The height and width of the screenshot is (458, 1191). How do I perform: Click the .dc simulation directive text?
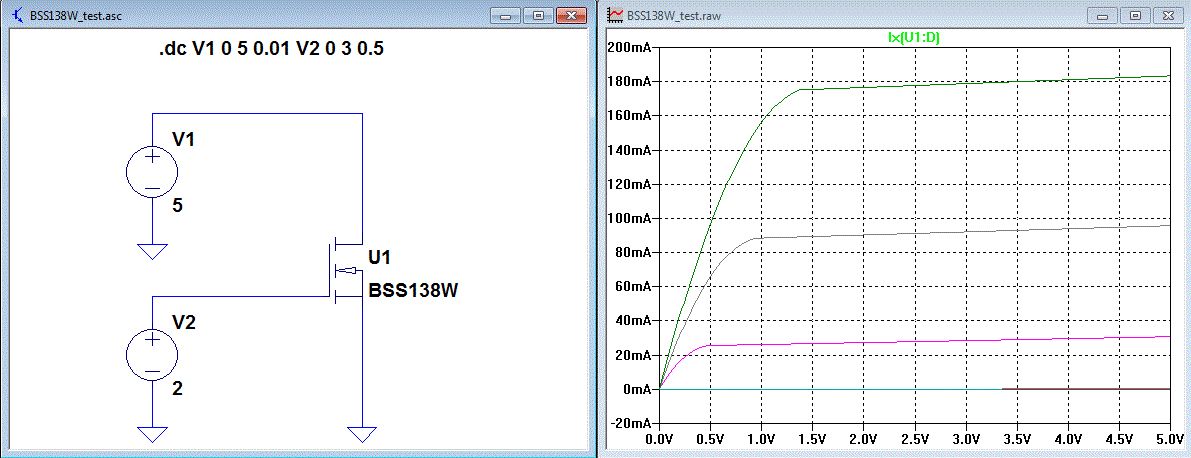tap(271, 50)
